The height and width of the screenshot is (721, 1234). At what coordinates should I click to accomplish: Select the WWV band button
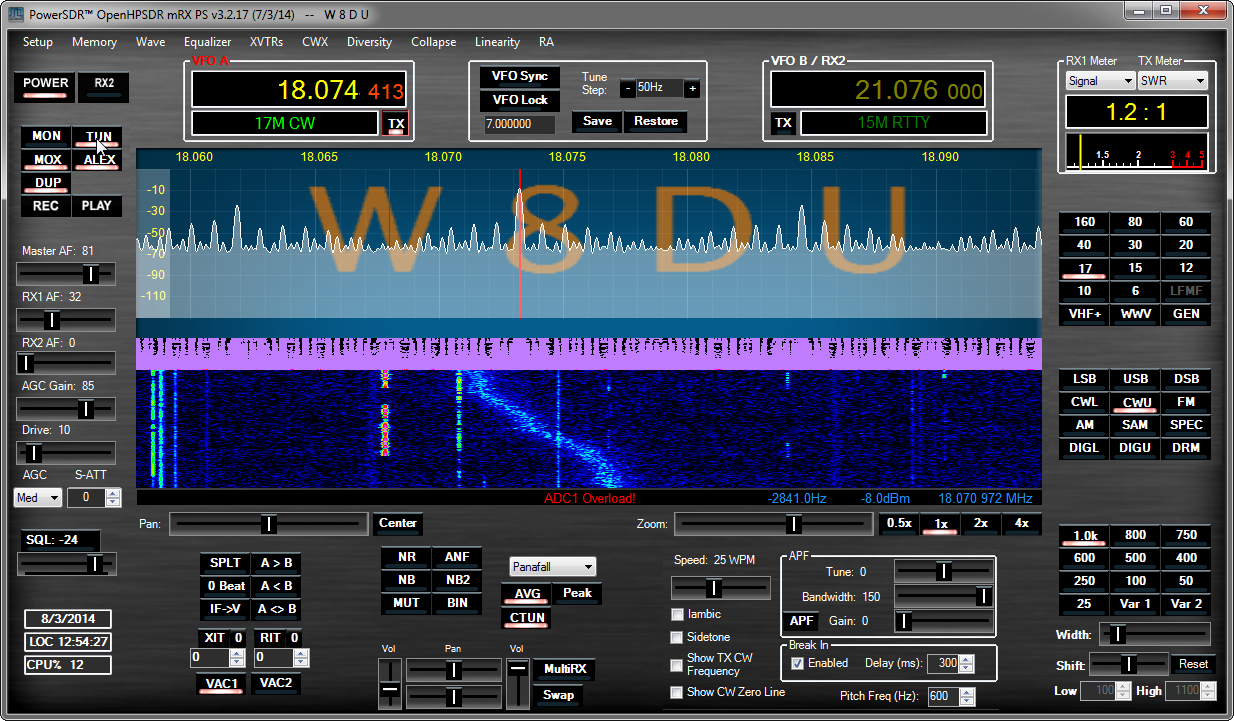coord(1135,314)
